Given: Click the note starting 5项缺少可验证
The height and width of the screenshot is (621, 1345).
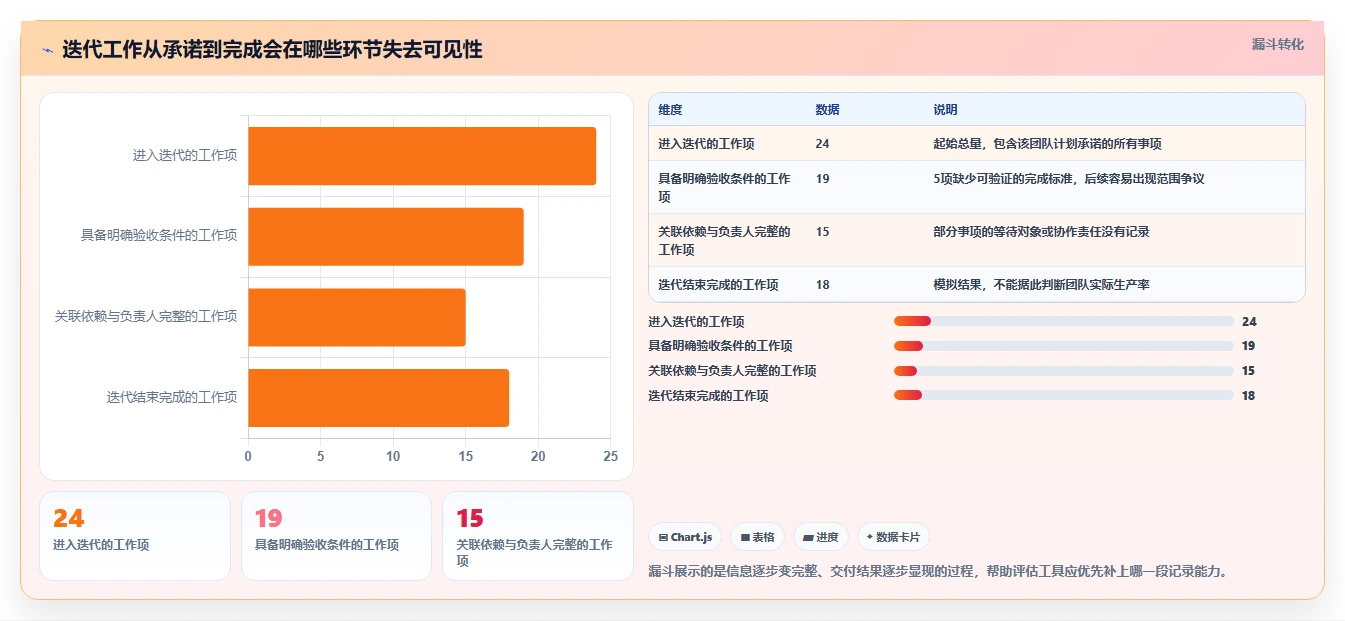Looking at the screenshot, I should click(1068, 179).
